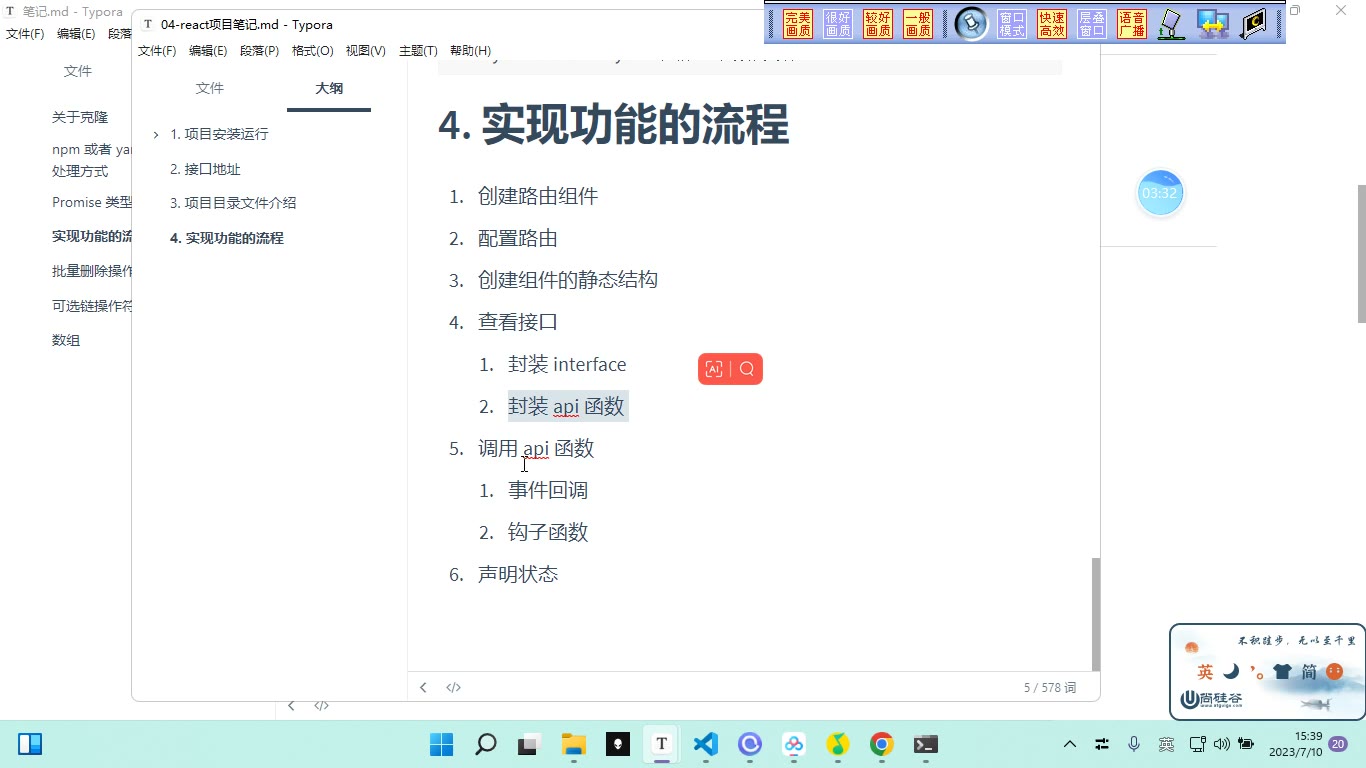This screenshot has width=1366, height=768.
Task: Open the Widgets panel on the taskbar
Action: 30,744
